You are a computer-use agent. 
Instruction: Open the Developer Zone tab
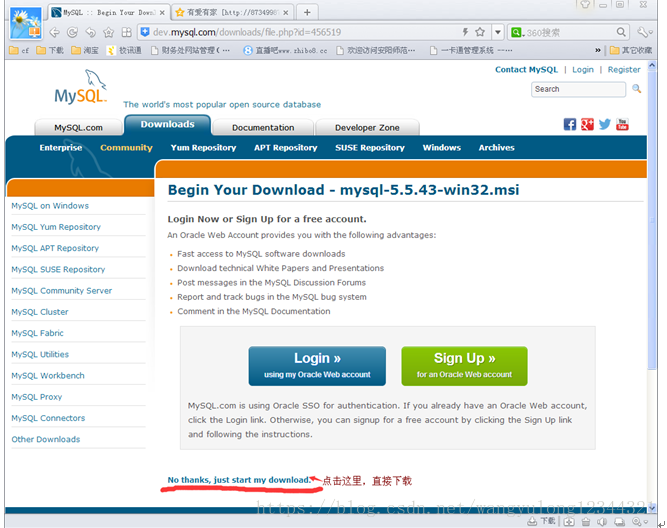tap(367, 128)
